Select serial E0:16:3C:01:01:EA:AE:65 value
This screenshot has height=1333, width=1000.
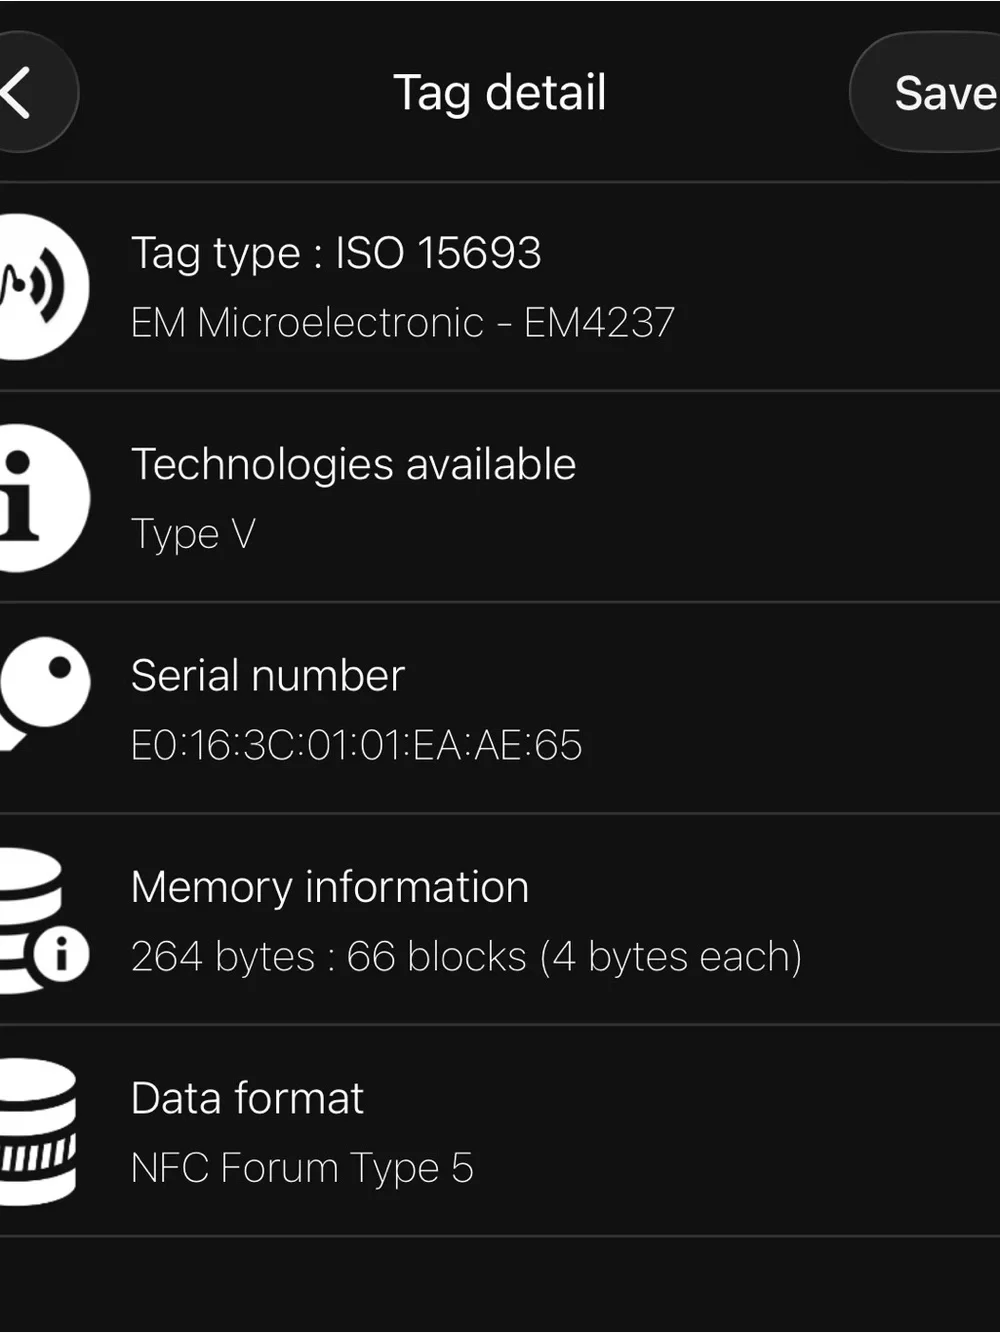pos(357,746)
